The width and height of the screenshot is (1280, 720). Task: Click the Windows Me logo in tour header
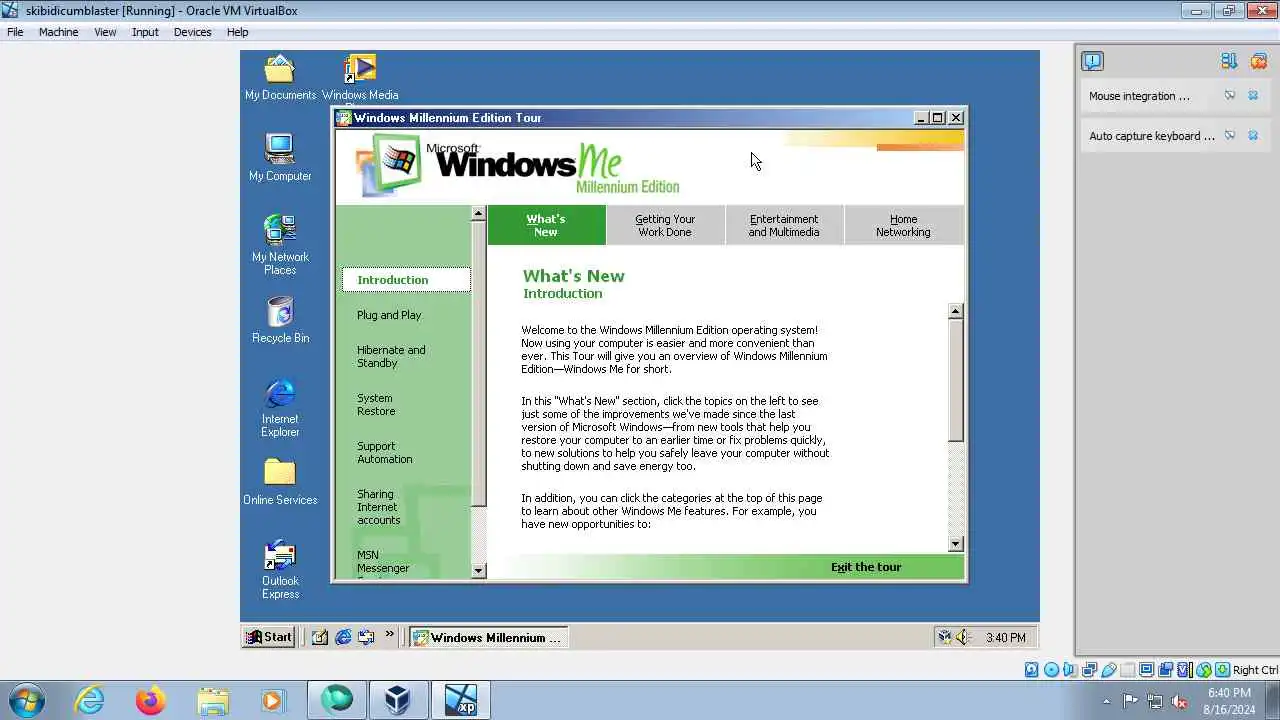click(x=518, y=165)
